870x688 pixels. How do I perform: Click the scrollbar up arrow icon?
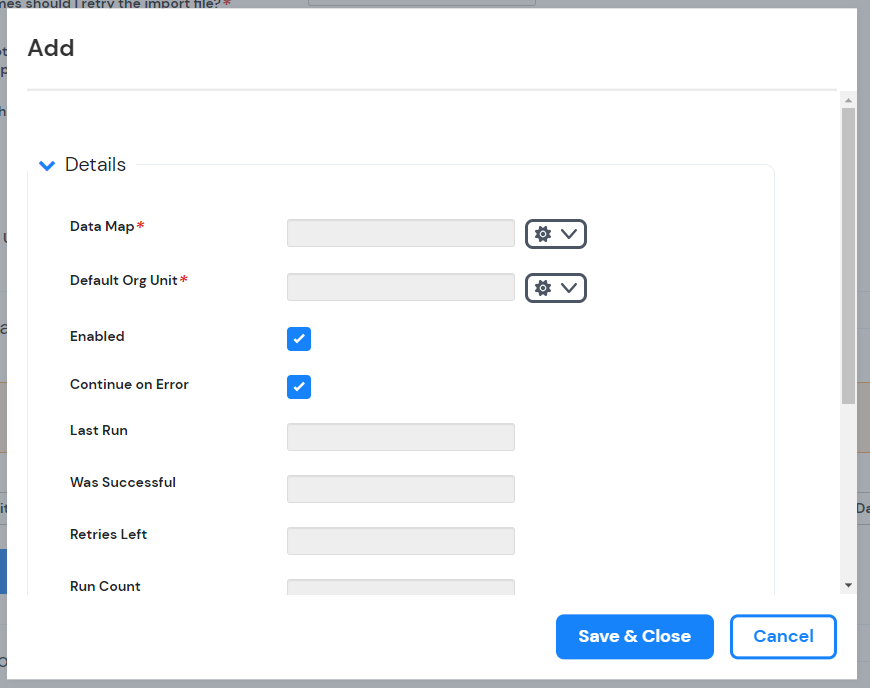tap(848, 99)
